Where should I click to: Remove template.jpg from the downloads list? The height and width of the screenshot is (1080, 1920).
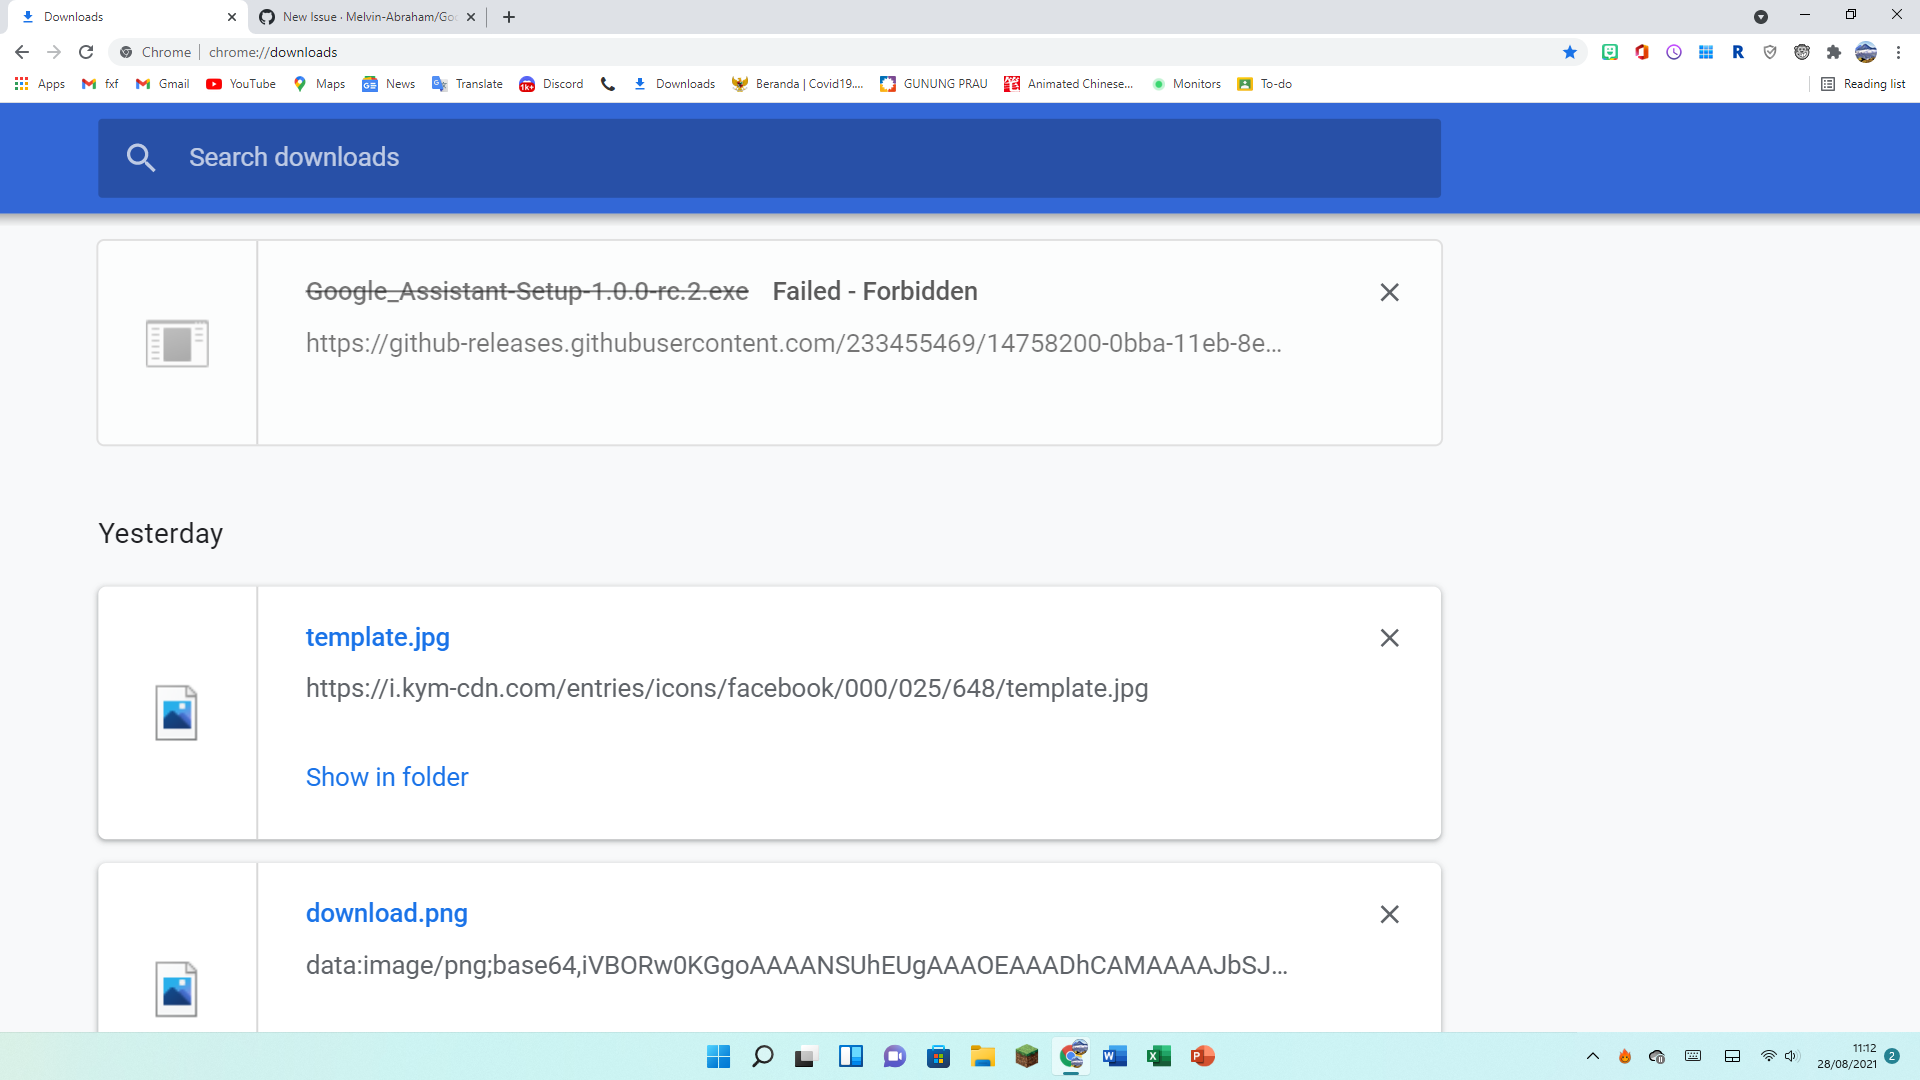point(1389,638)
